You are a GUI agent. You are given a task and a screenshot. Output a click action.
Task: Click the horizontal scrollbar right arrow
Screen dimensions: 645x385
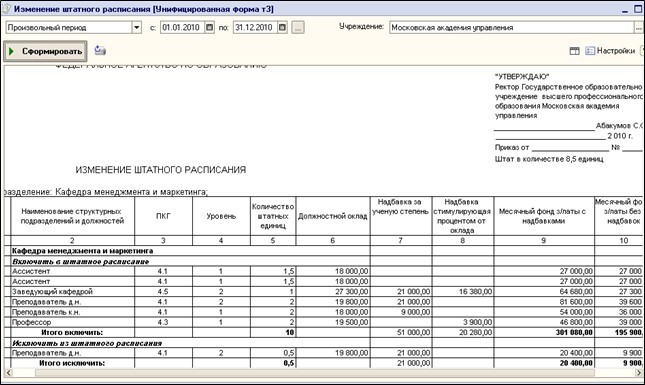click(x=639, y=373)
